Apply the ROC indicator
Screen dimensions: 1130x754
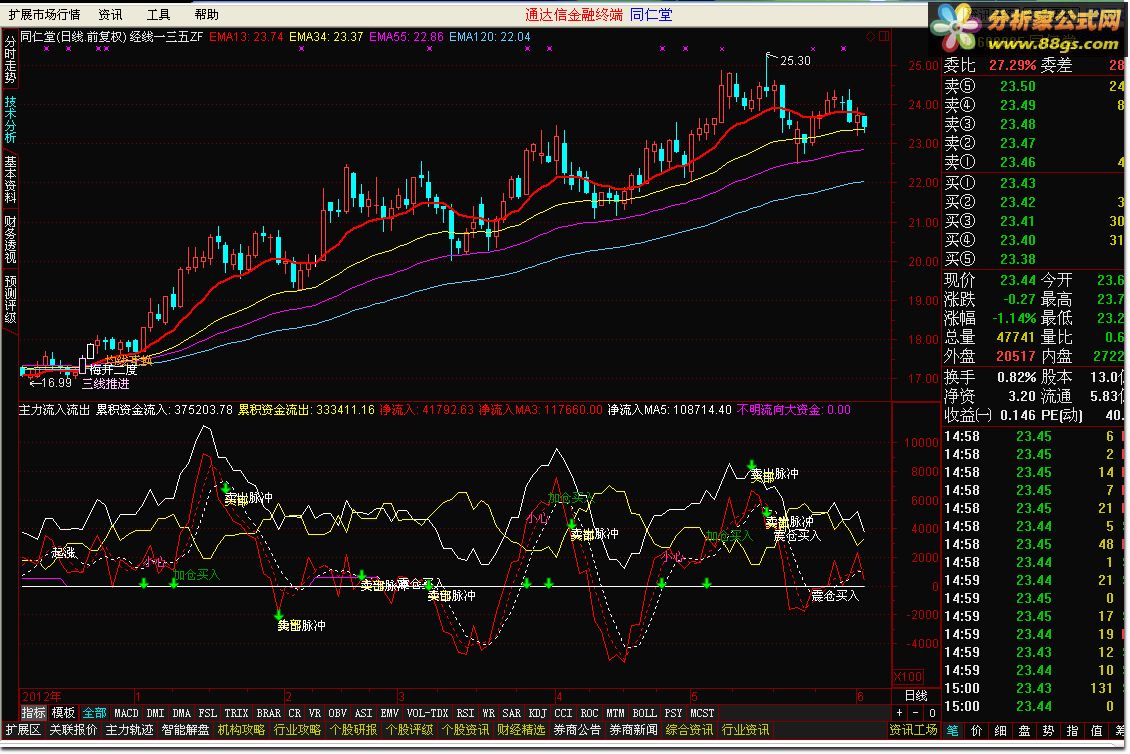pos(589,713)
